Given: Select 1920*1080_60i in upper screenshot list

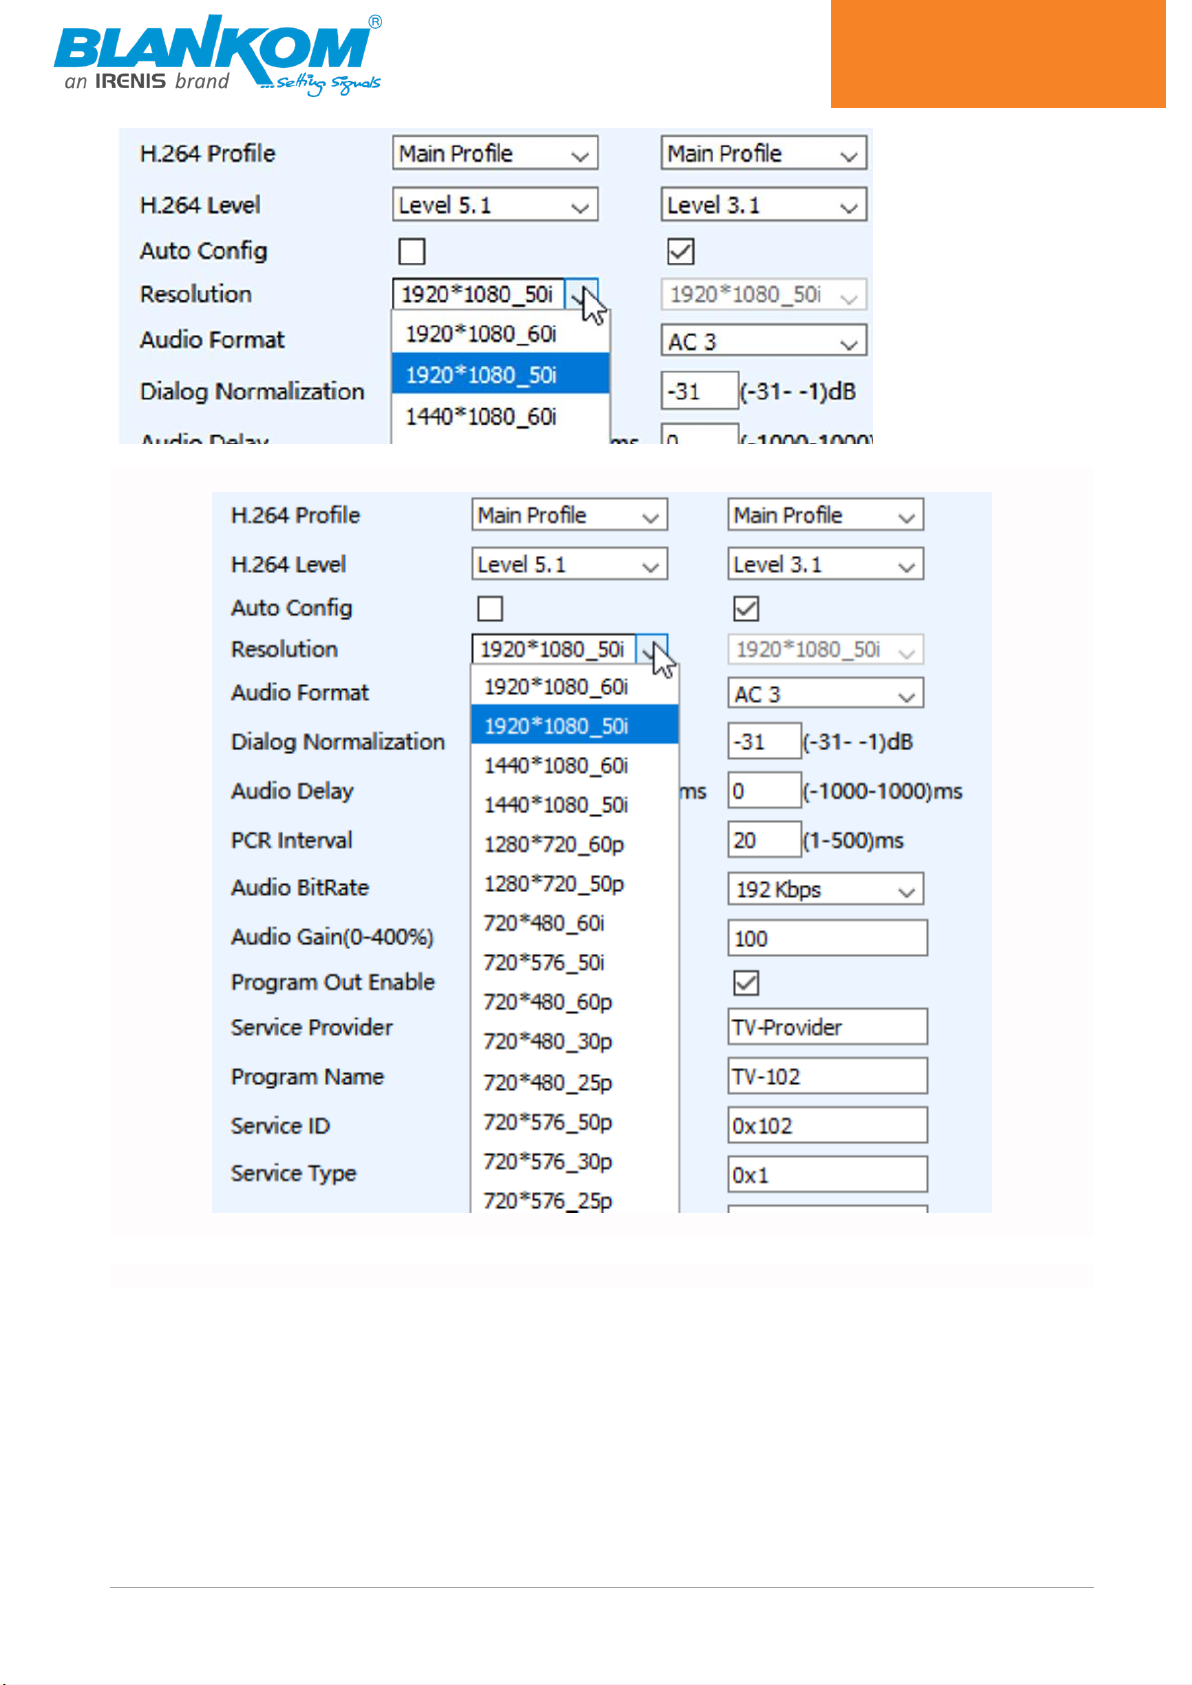Looking at the screenshot, I should tap(500, 334).
